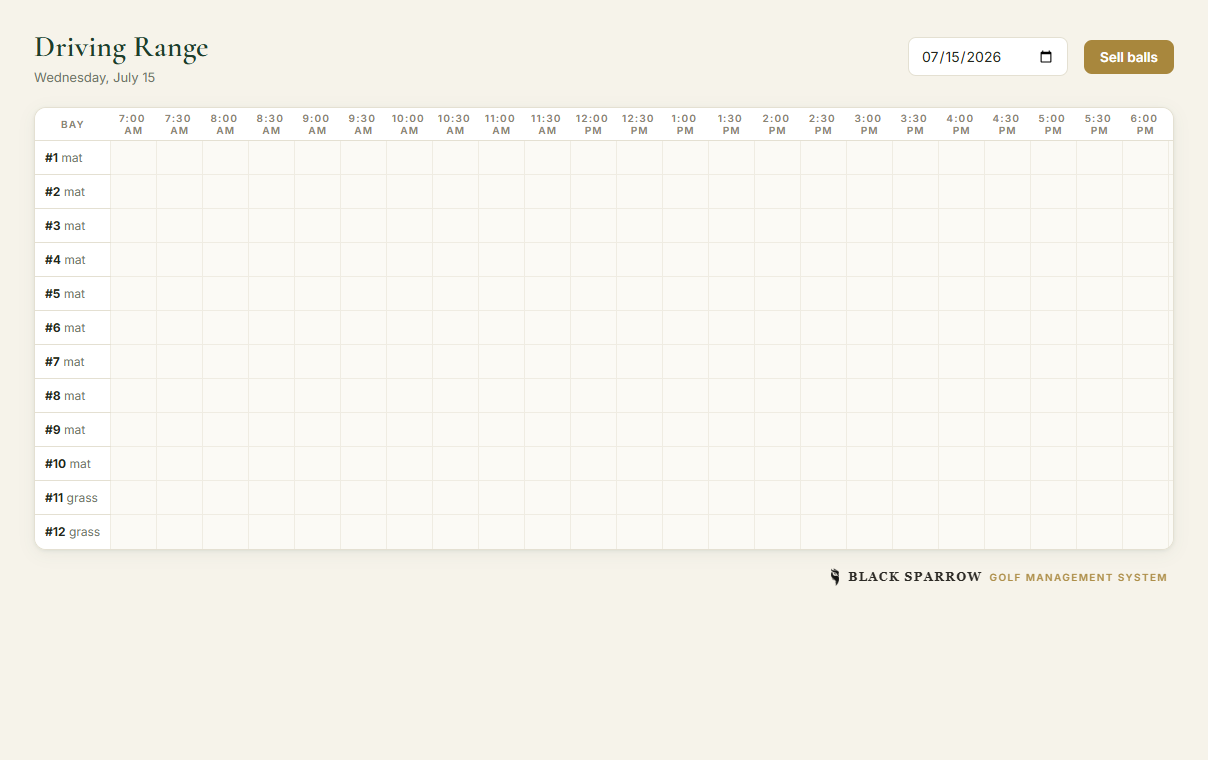Click the 07/15/2026 date input field

tap(988, 57)
